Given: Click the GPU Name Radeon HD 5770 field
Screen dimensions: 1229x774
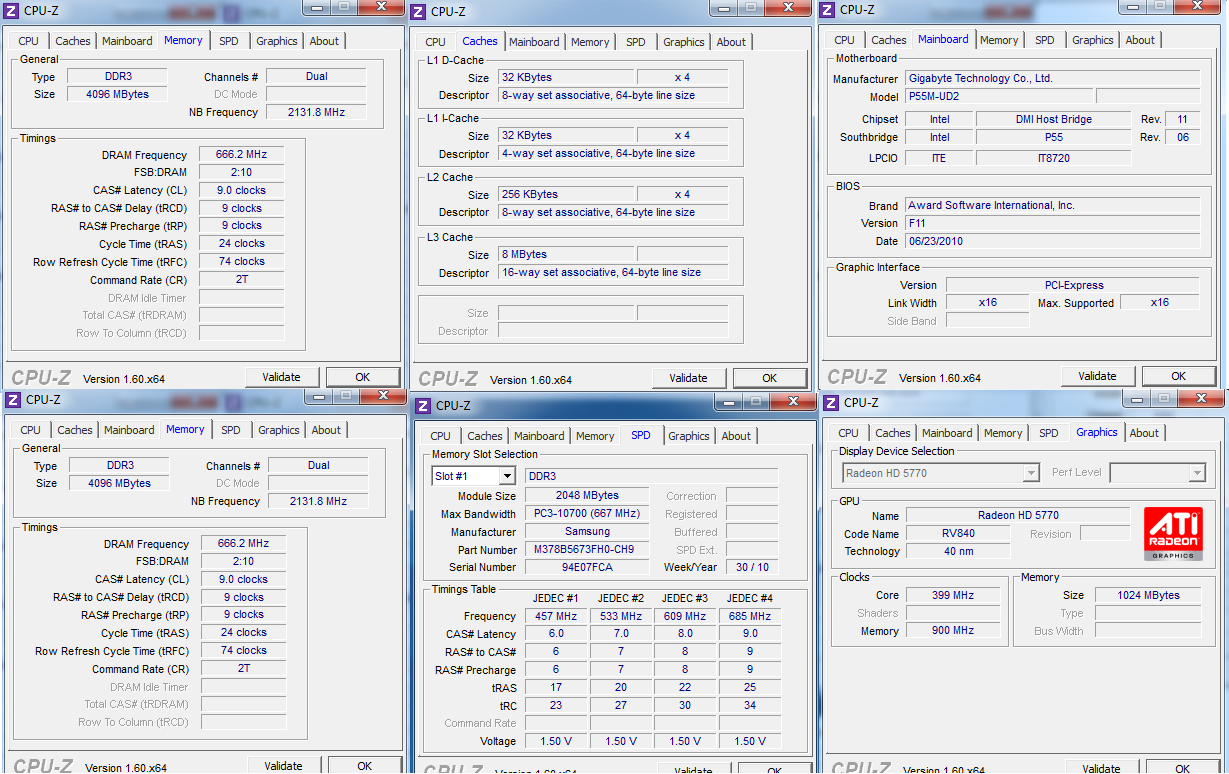Looking at the screenshot, I should tap(1018, 516).
